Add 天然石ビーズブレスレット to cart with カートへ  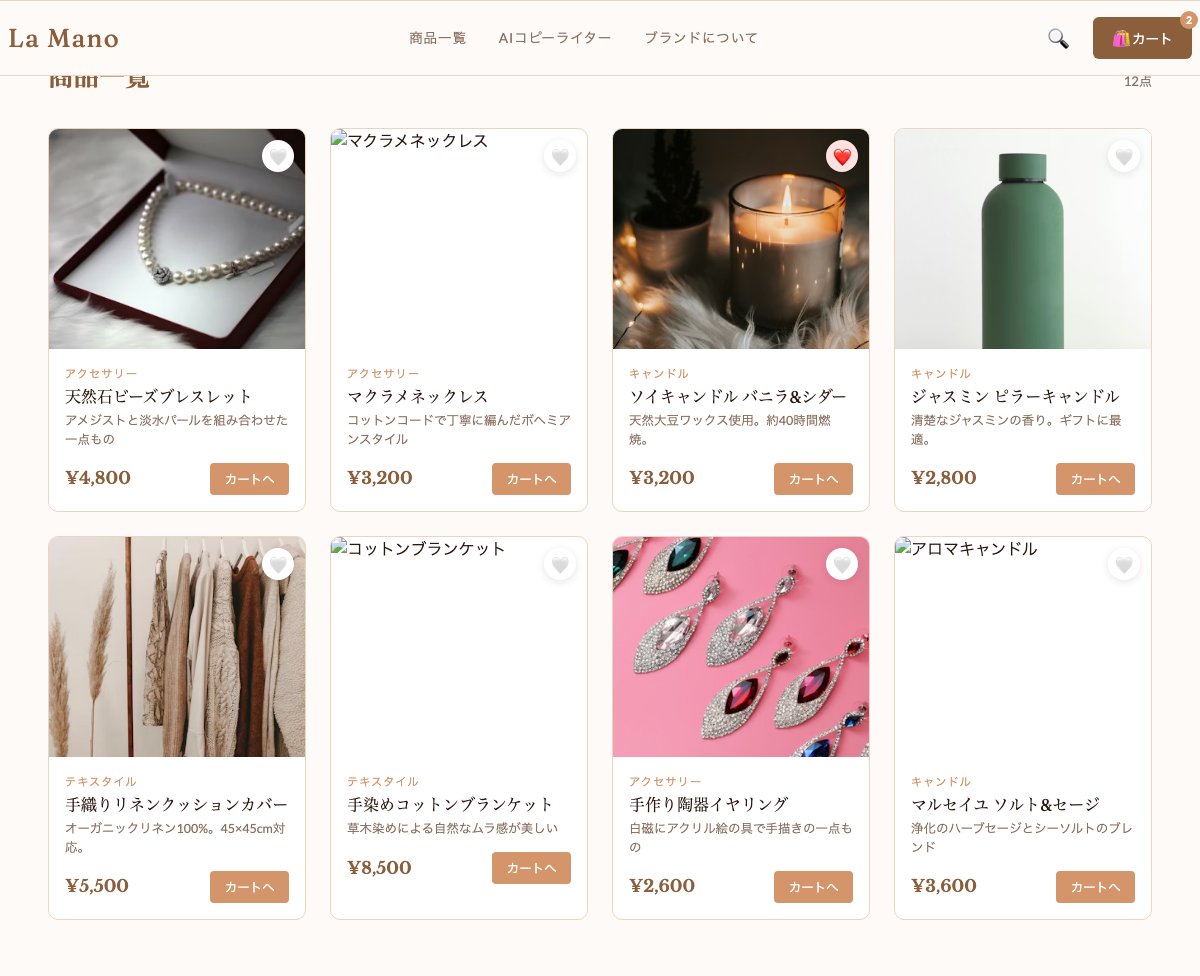tap(249, 479)
